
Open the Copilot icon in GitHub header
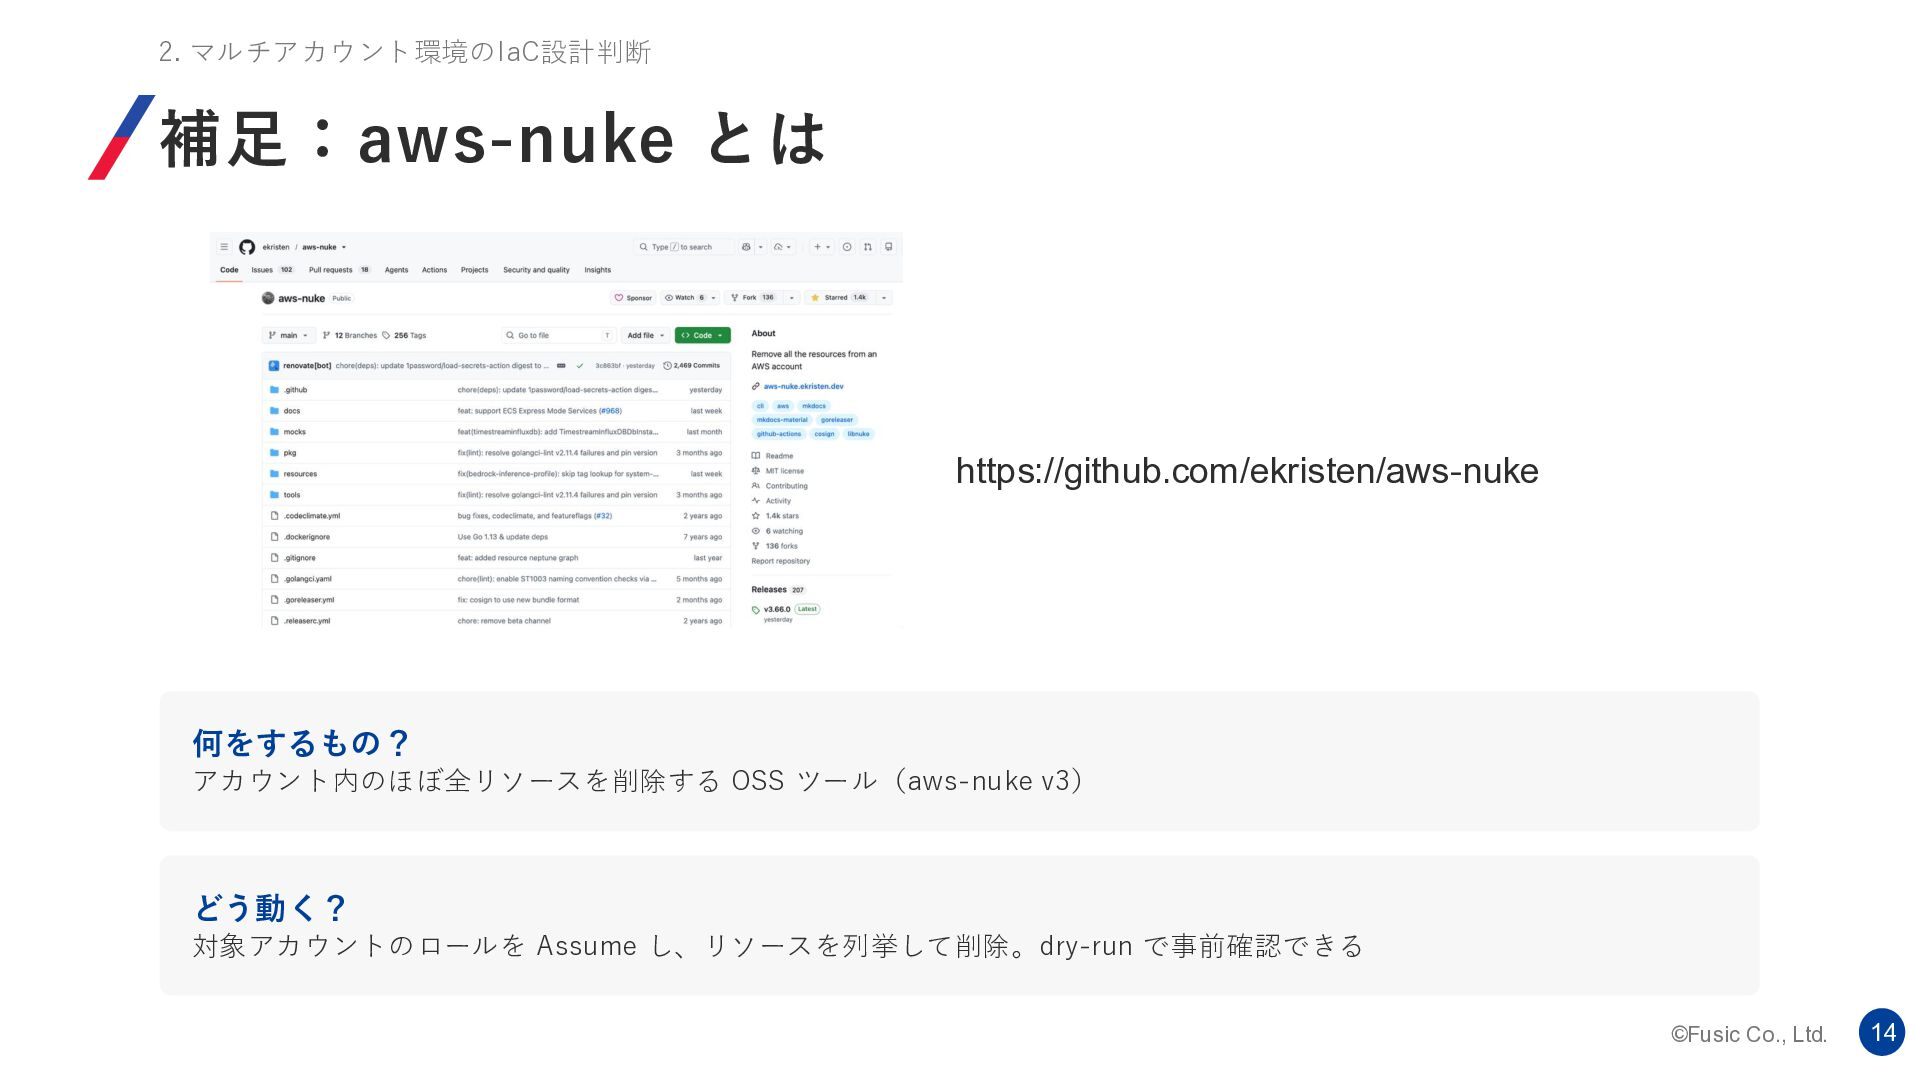pyautogui.click(x=746, y=247)
